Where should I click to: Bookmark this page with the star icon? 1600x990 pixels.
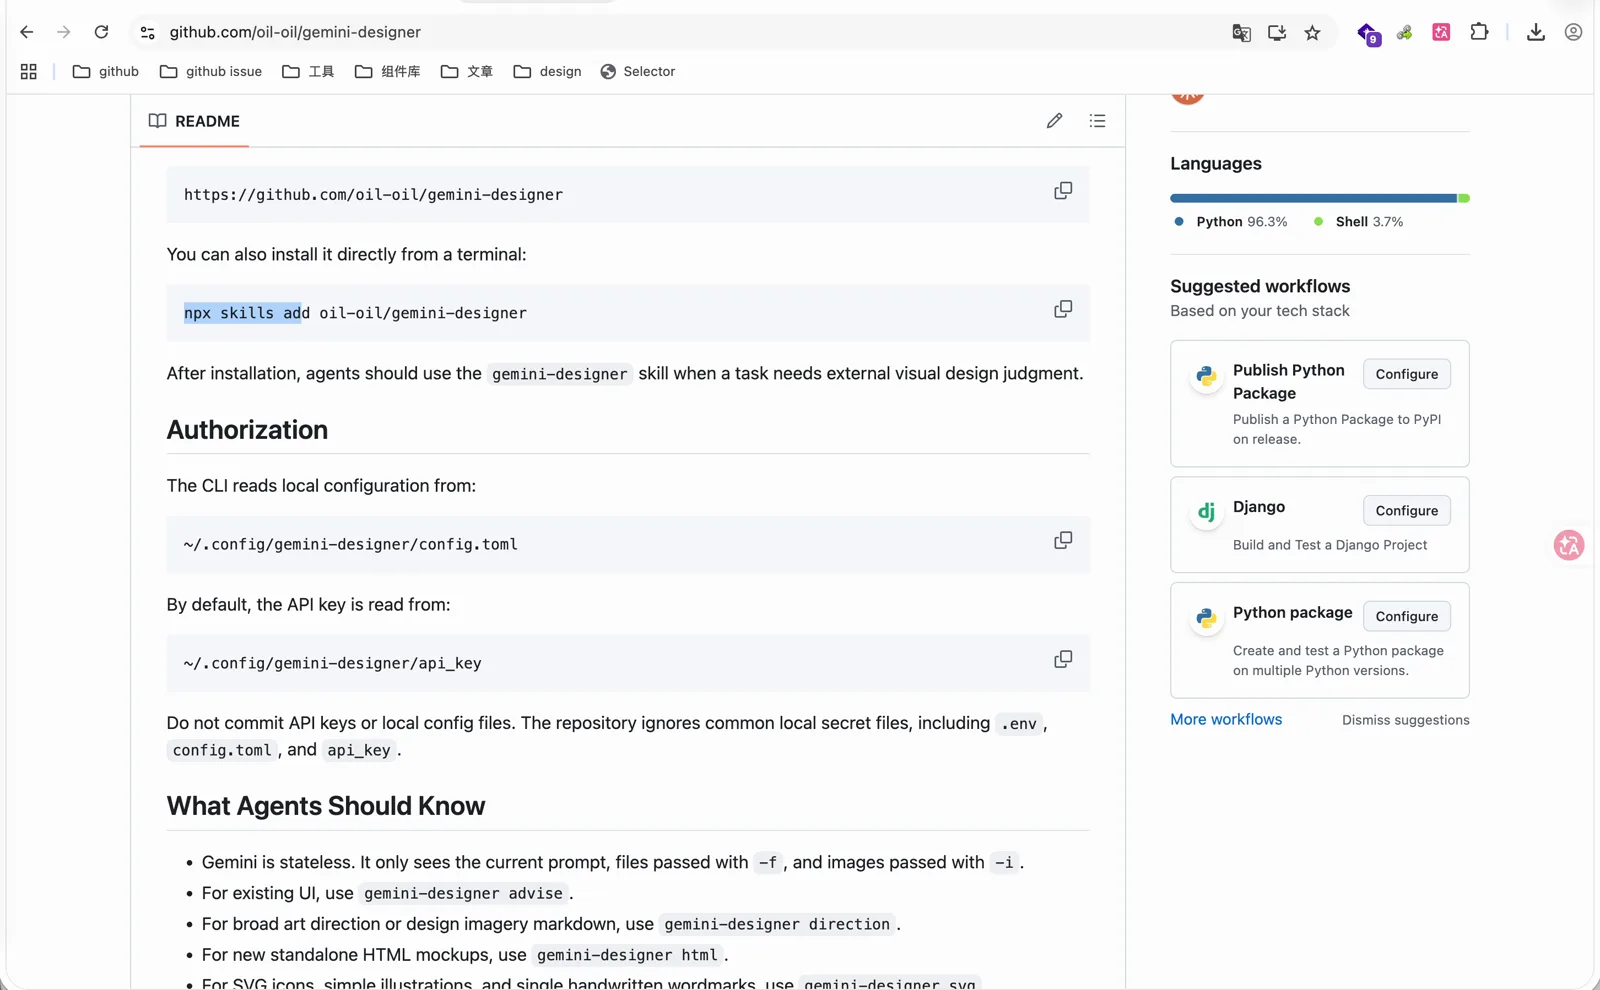coord(1313,33)
